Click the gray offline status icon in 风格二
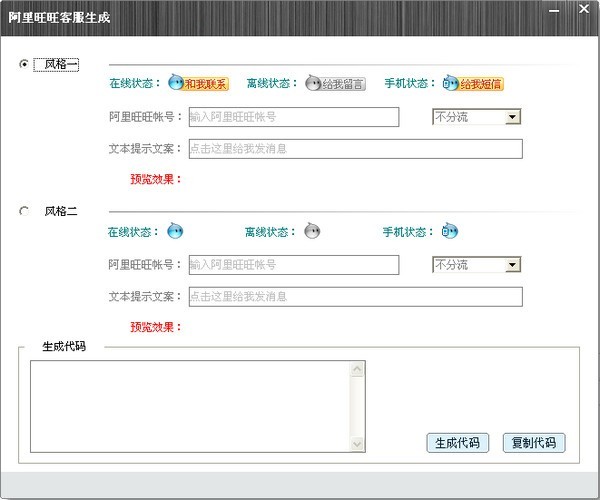Screen dimensions: 600x500 [x=312, y=231]
